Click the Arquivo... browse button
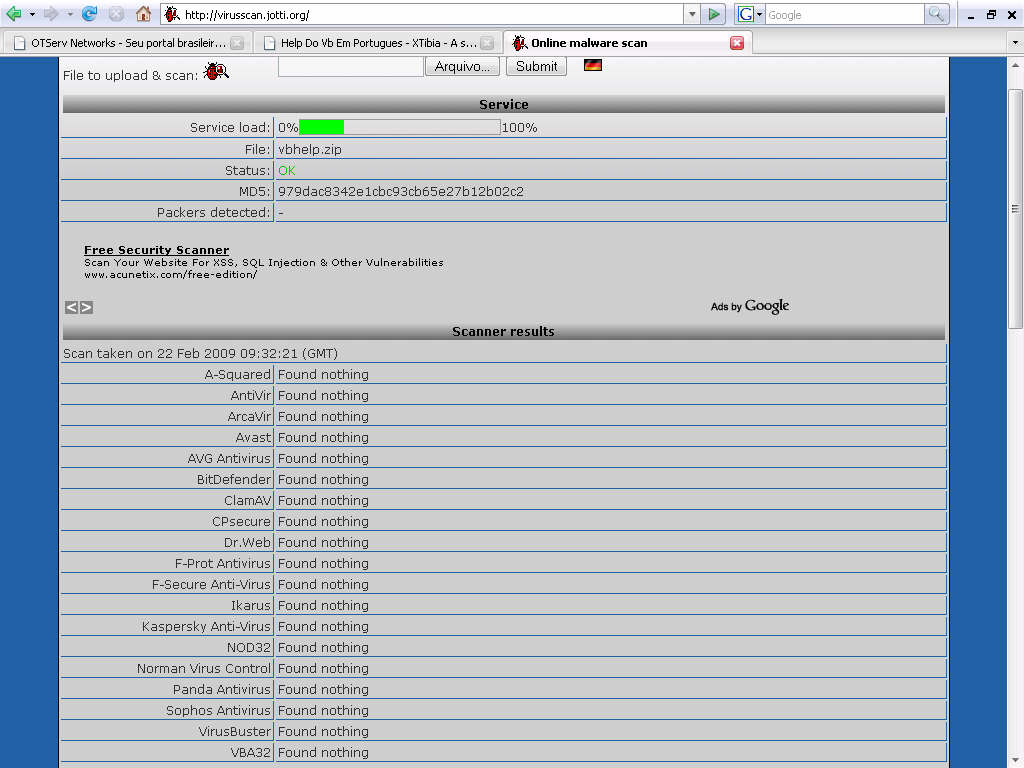The image size is (1024, 768). pyautogui.click(x=462, y=66)
